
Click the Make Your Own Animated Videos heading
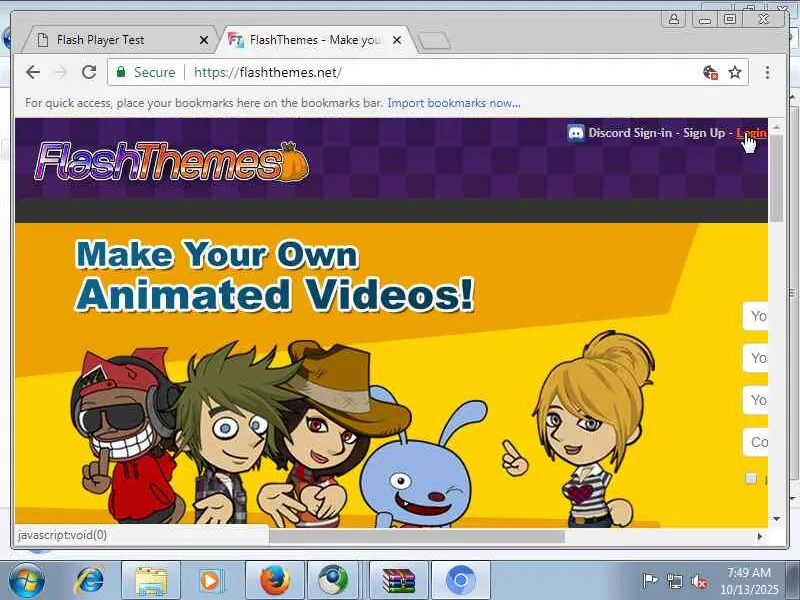pos(275,274)
